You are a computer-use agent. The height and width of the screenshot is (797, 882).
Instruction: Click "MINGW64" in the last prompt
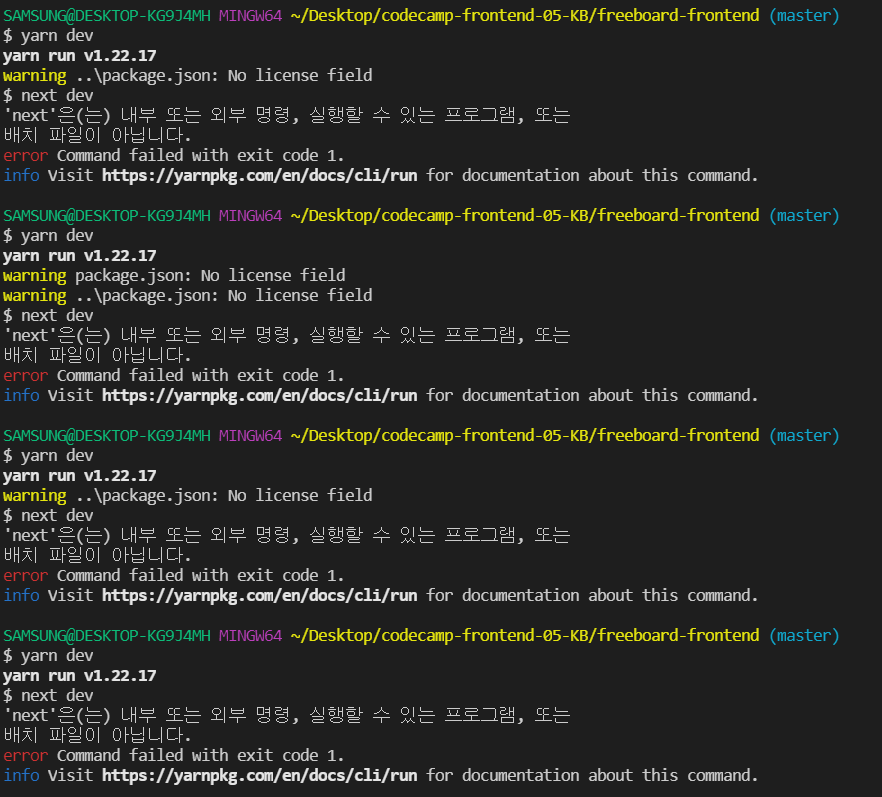coord(250,636)
